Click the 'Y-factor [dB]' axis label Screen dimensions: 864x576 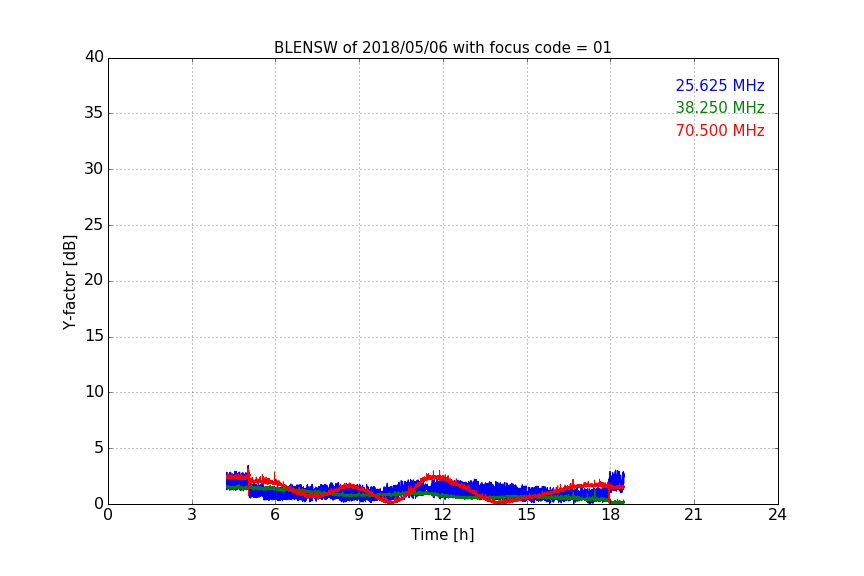click(x=69, y=282)
